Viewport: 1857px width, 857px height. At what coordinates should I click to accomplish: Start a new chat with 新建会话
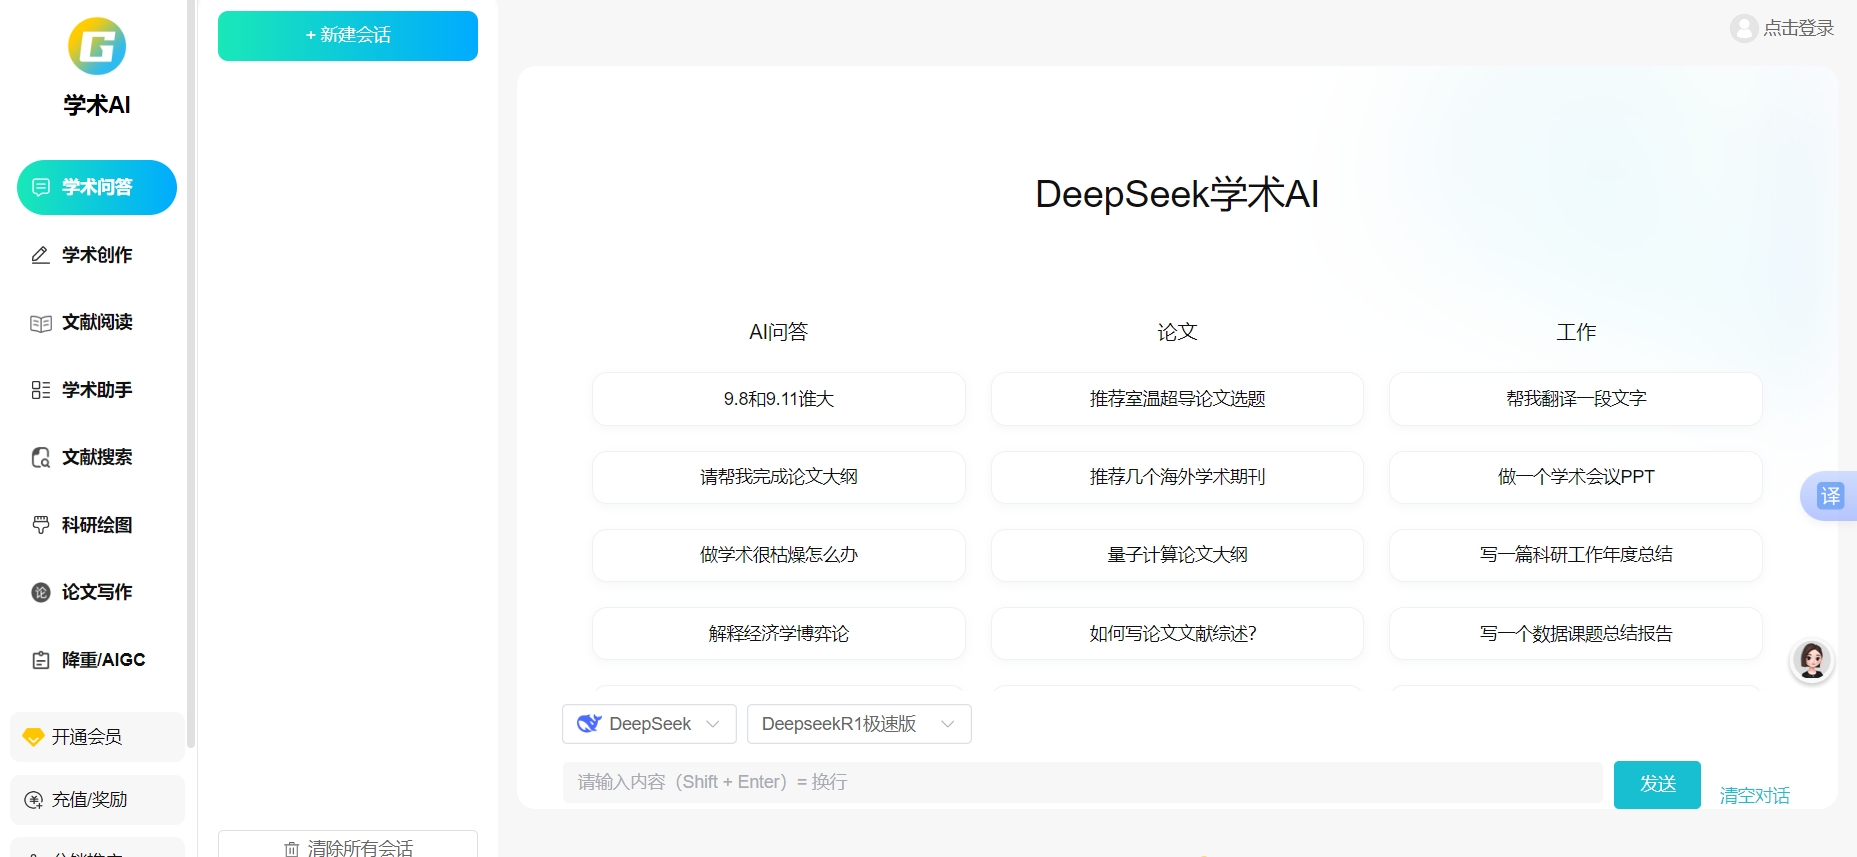tap(348, 36)
